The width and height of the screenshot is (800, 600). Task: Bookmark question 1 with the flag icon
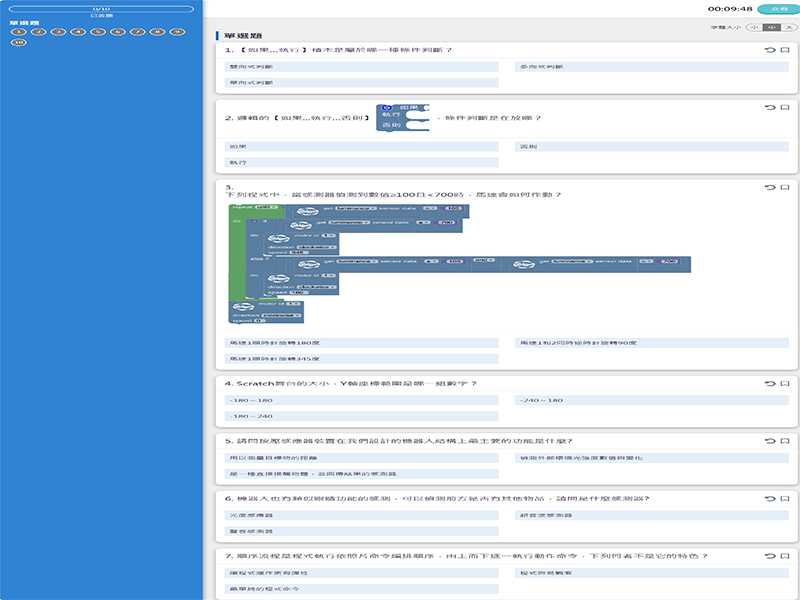(785, 50)
